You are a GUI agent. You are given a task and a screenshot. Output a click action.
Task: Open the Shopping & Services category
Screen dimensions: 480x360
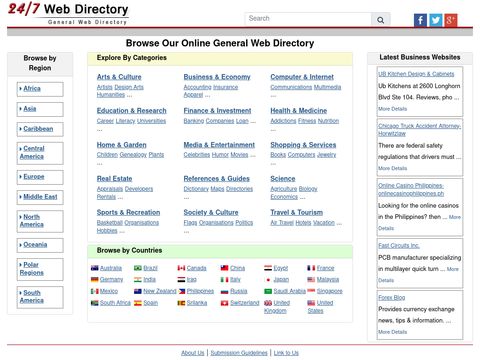click(x=303, y=145)
